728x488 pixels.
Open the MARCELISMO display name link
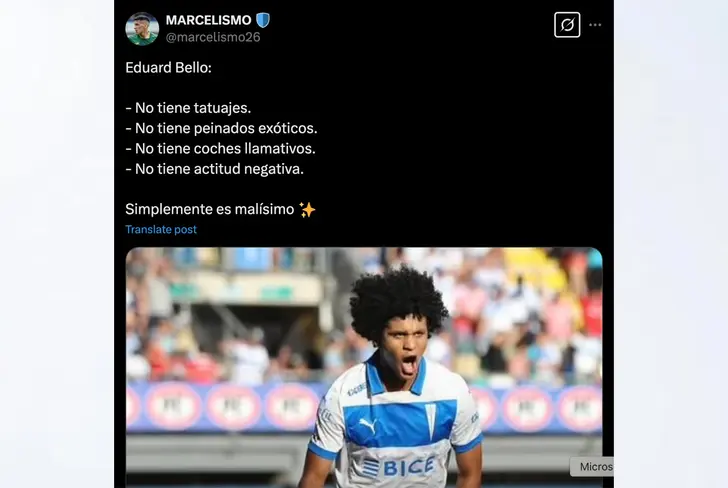208,20
